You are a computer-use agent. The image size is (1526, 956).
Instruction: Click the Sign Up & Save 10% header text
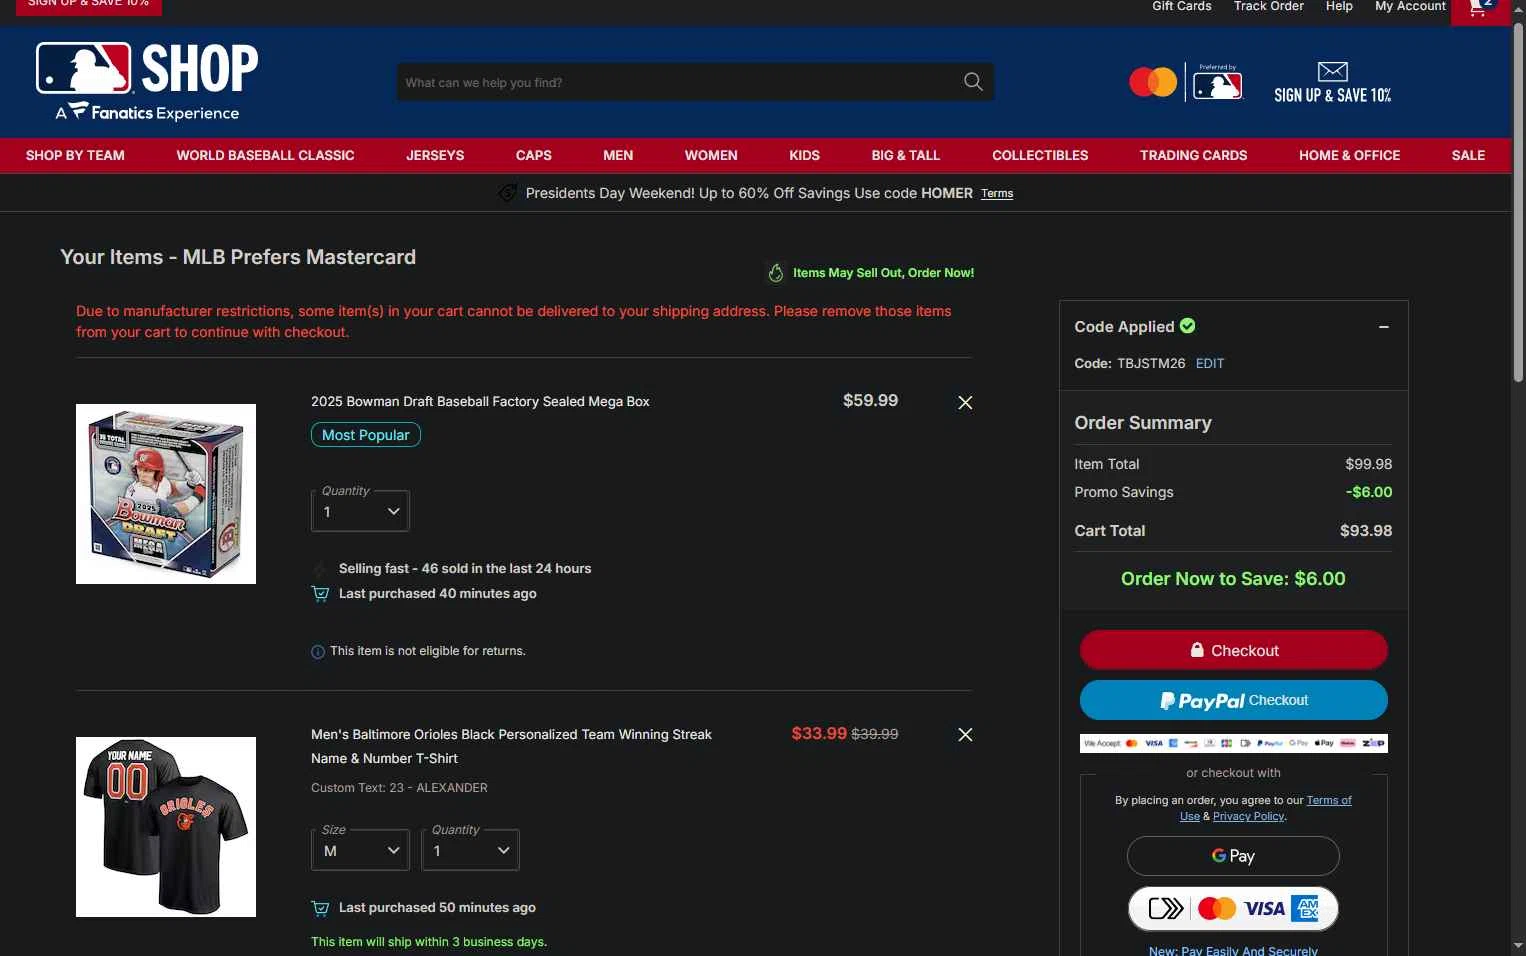[1333, 95]
